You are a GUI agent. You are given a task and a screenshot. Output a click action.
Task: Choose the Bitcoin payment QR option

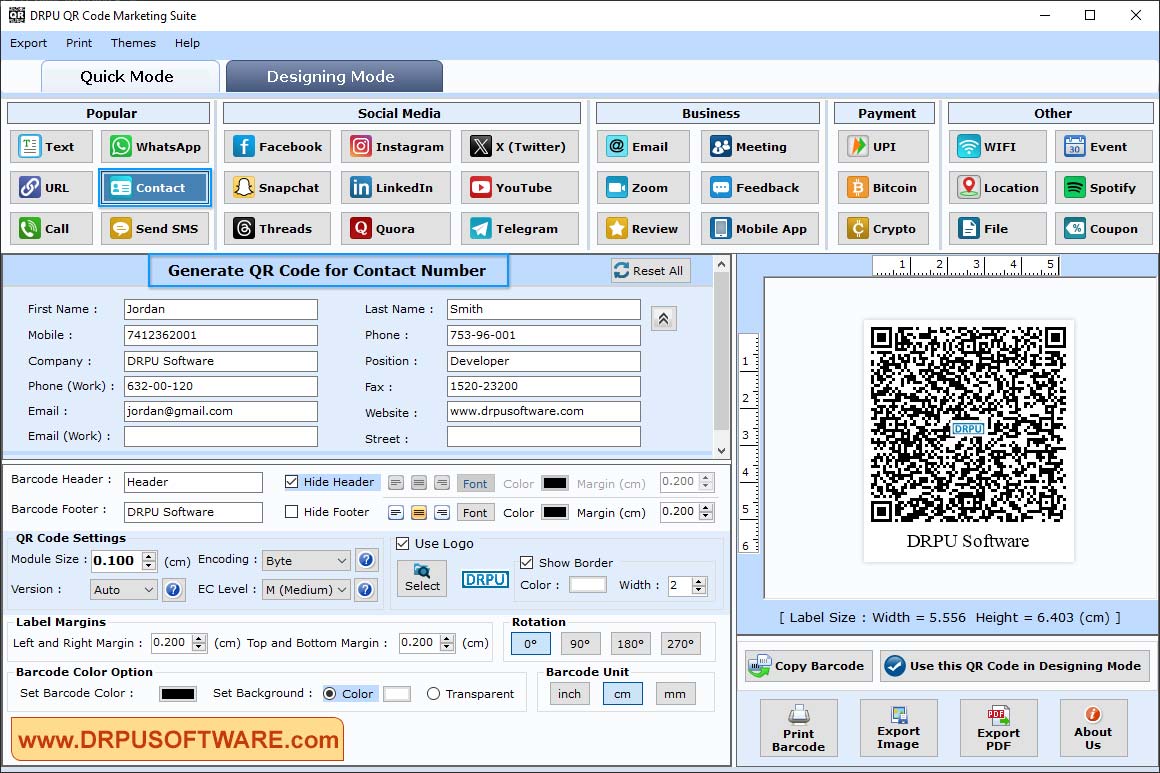[x=883, y=188]
